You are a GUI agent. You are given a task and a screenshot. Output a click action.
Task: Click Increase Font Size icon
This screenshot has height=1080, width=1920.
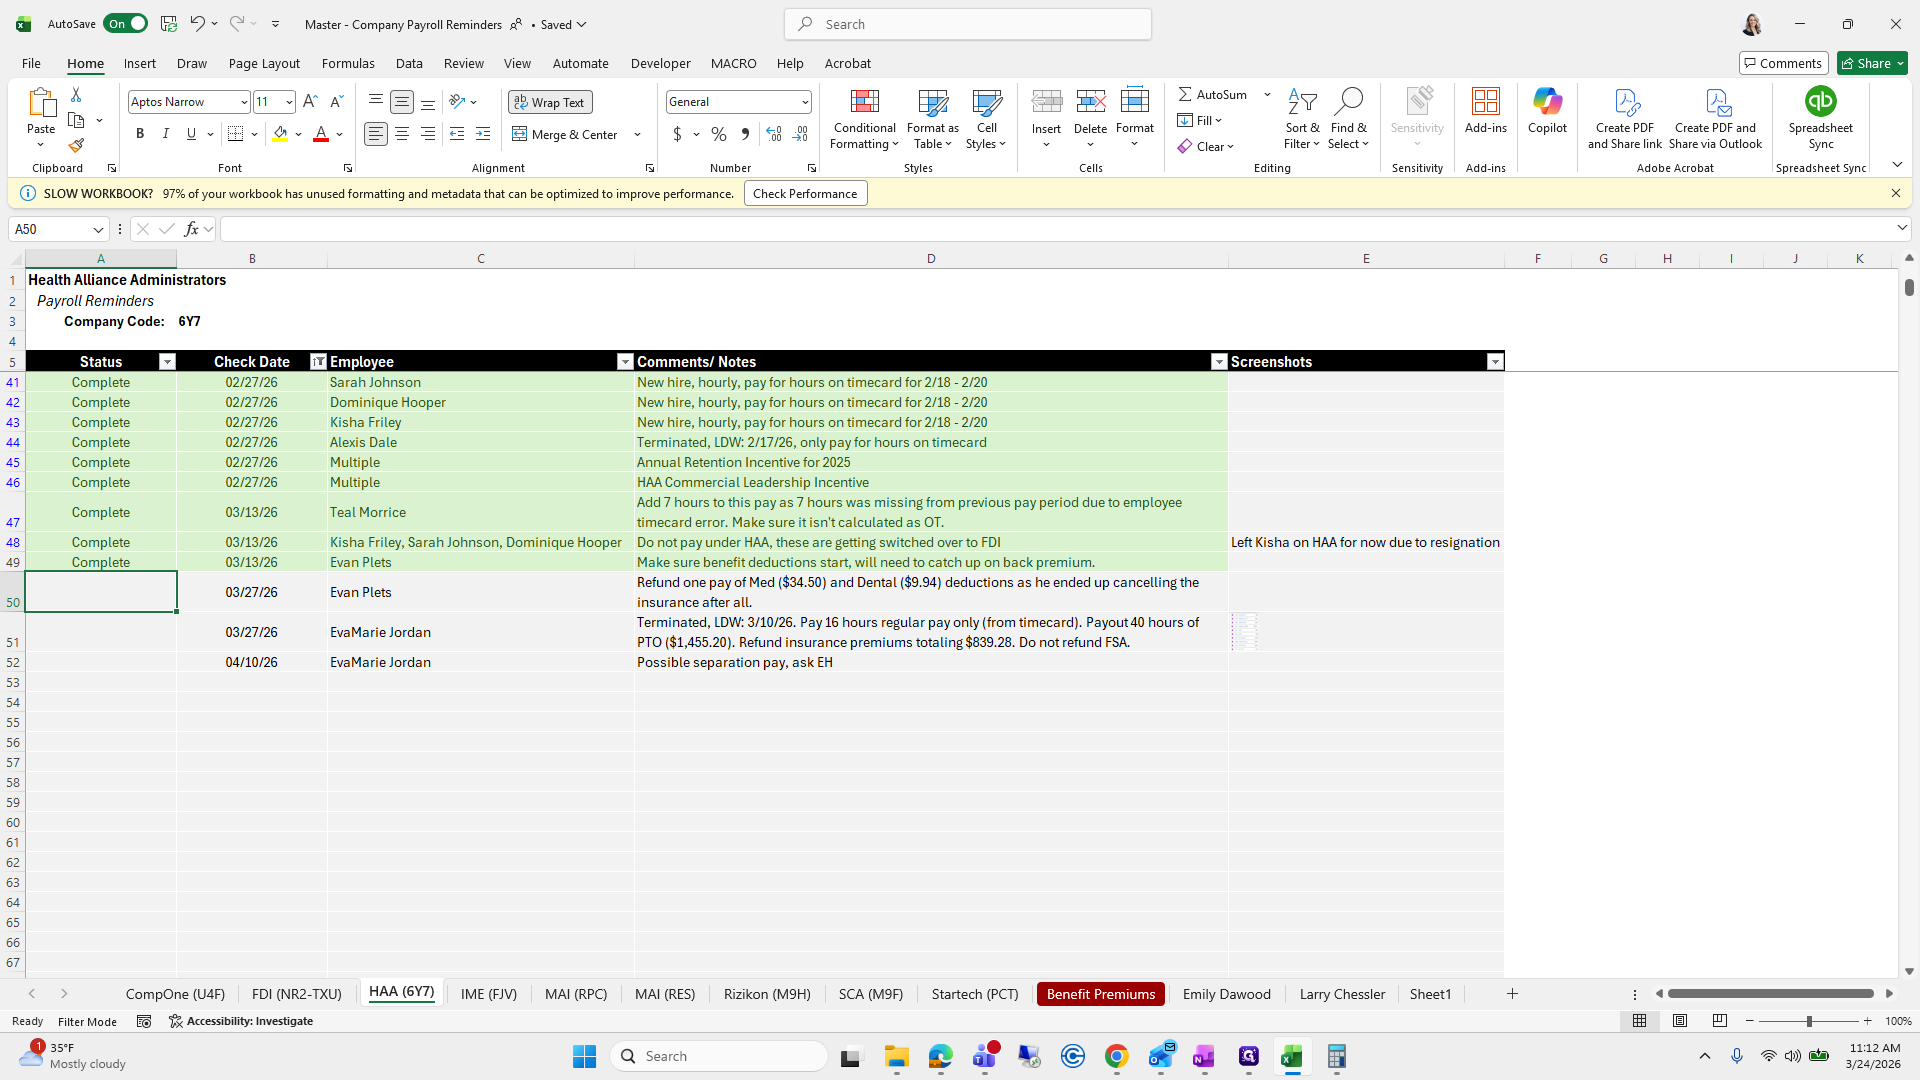[x=310, y=102]
